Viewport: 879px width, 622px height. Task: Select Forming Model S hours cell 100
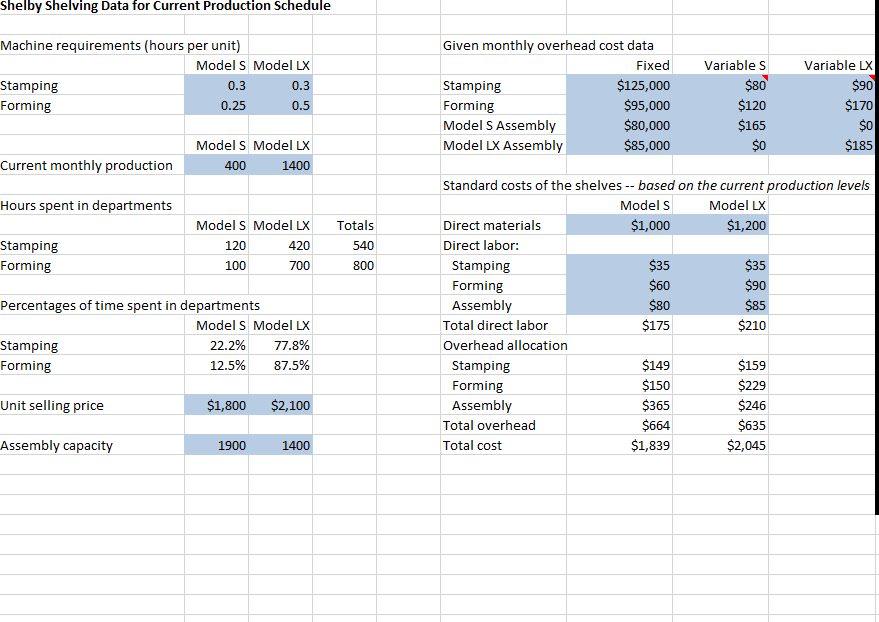click(216, 266)
